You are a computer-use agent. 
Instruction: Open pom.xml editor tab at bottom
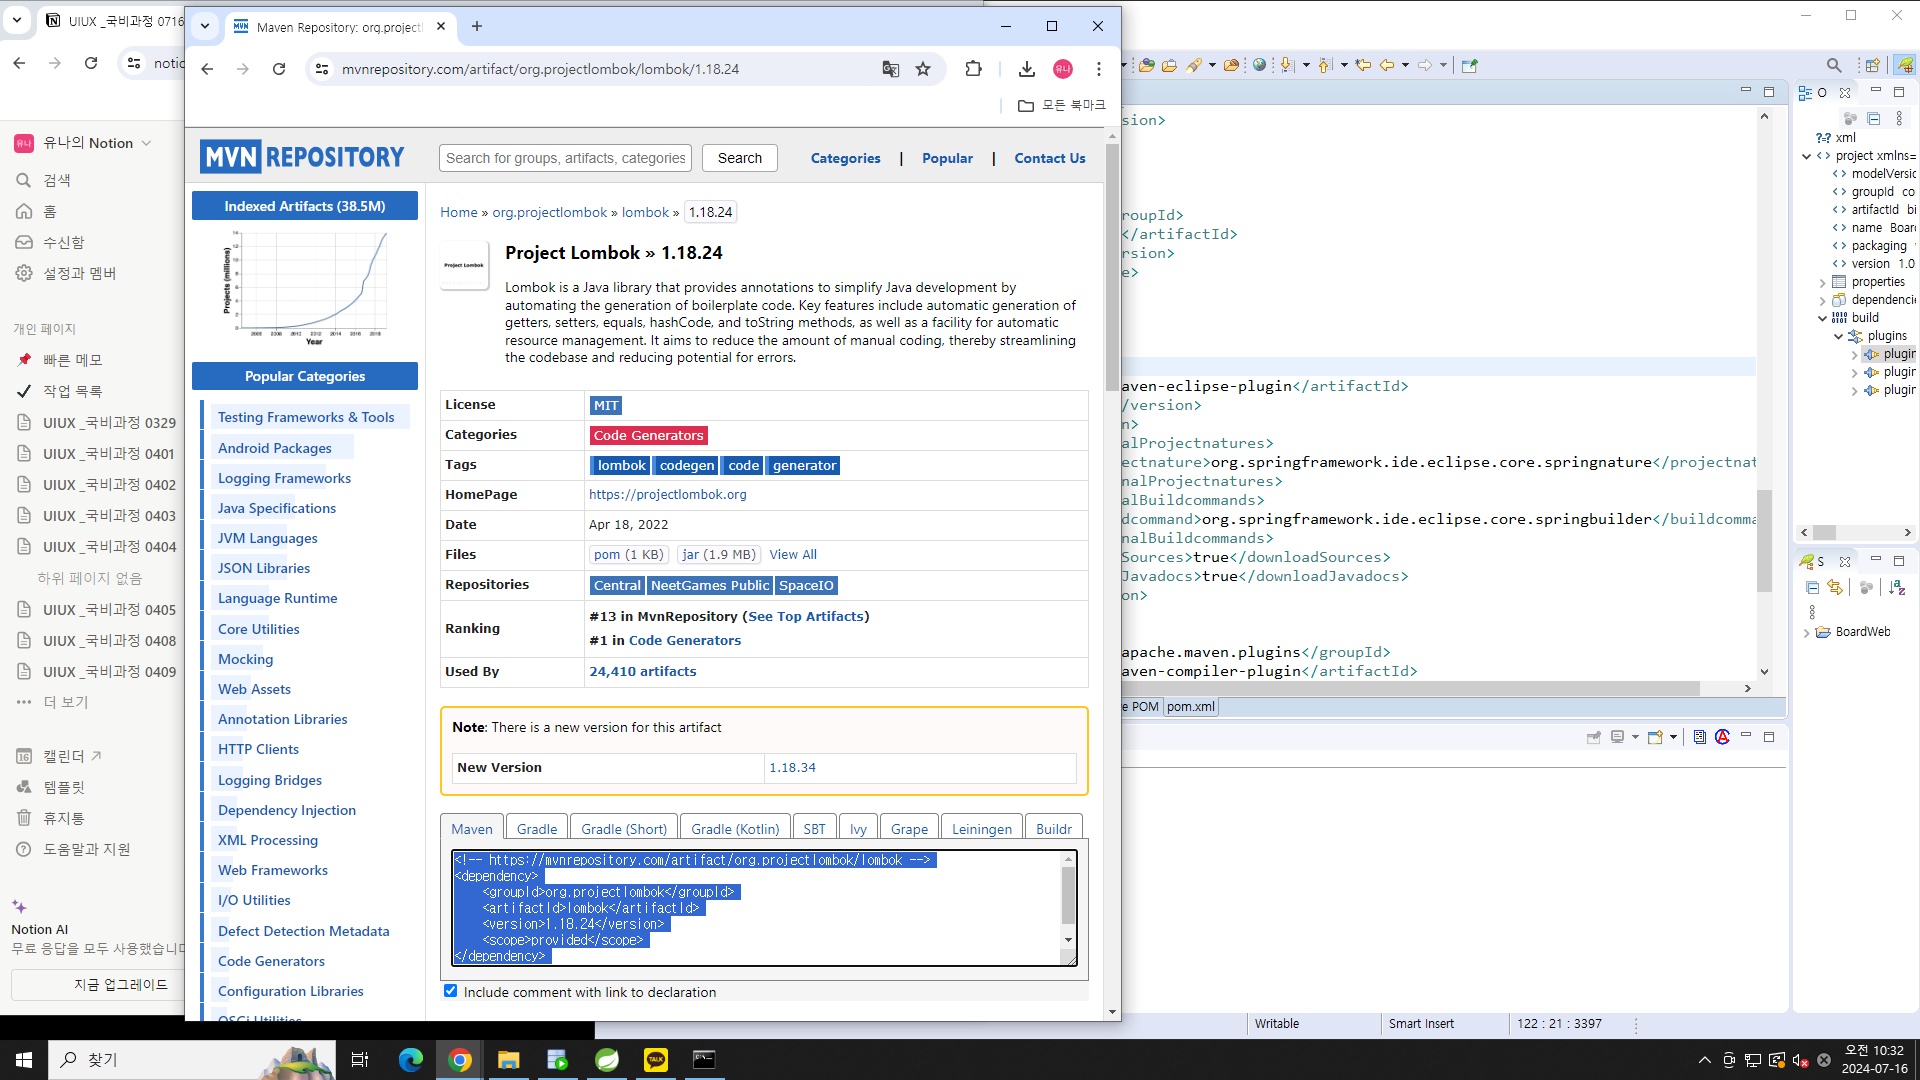point(1190,707)
